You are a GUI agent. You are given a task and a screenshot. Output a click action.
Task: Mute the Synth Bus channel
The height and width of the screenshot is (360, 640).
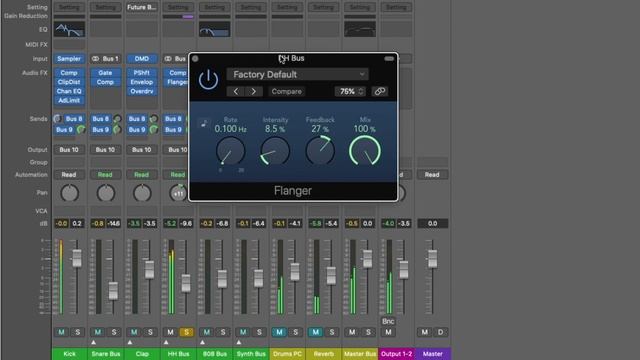pos(243,332)
